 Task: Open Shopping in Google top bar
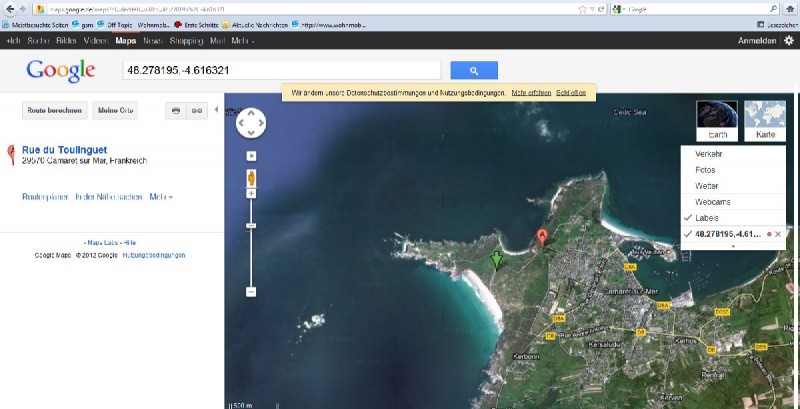186,41
